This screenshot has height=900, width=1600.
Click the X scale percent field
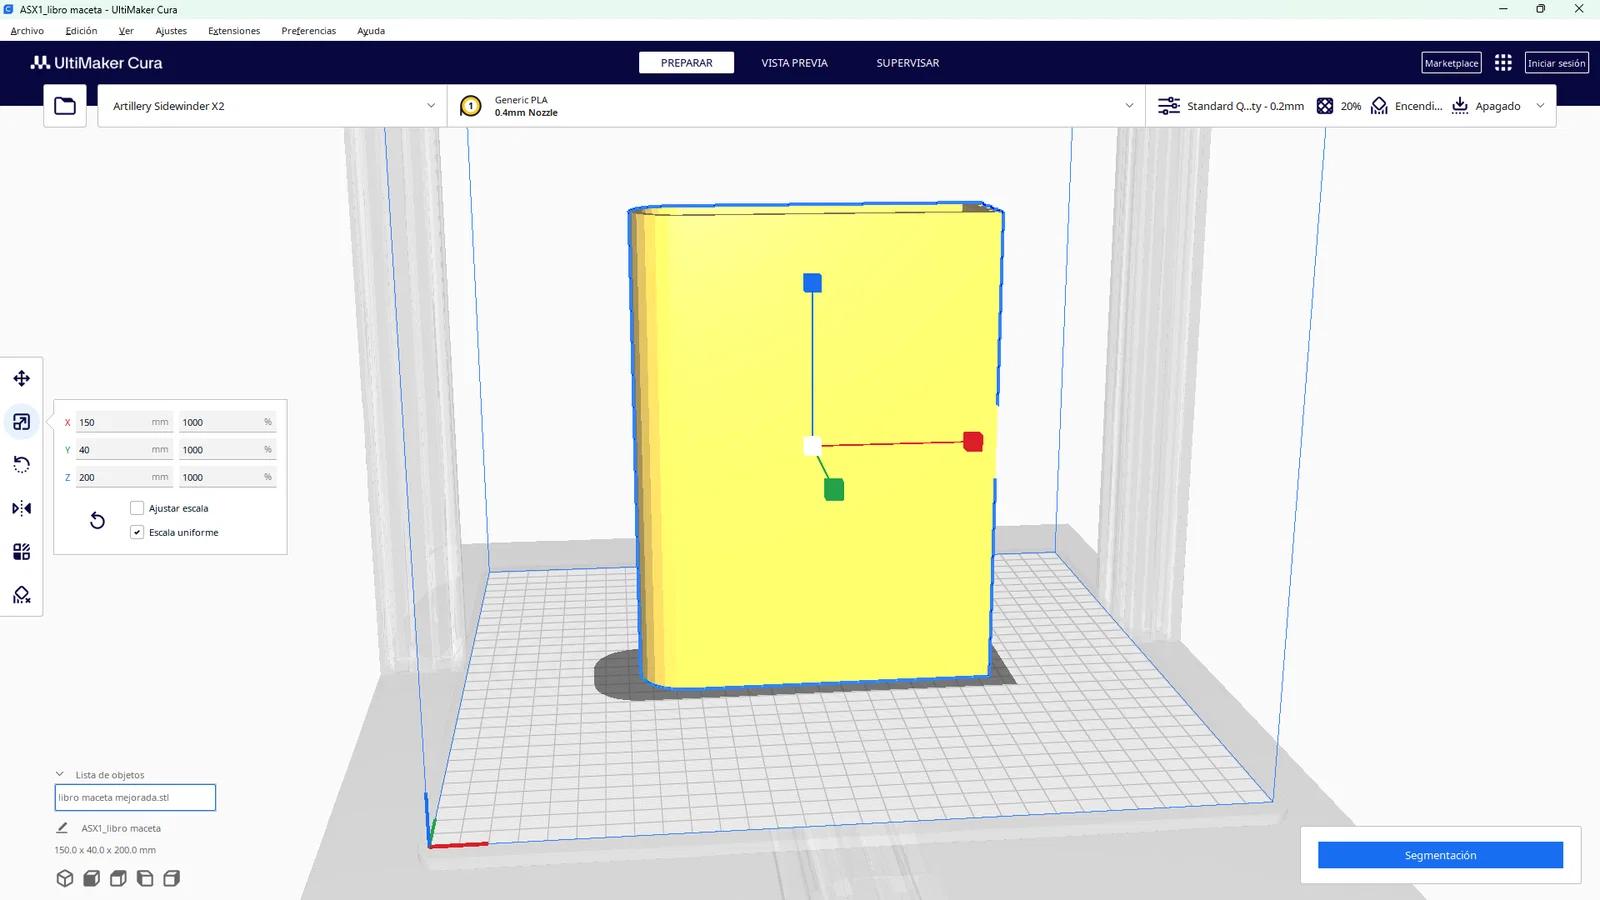point(227,422)
